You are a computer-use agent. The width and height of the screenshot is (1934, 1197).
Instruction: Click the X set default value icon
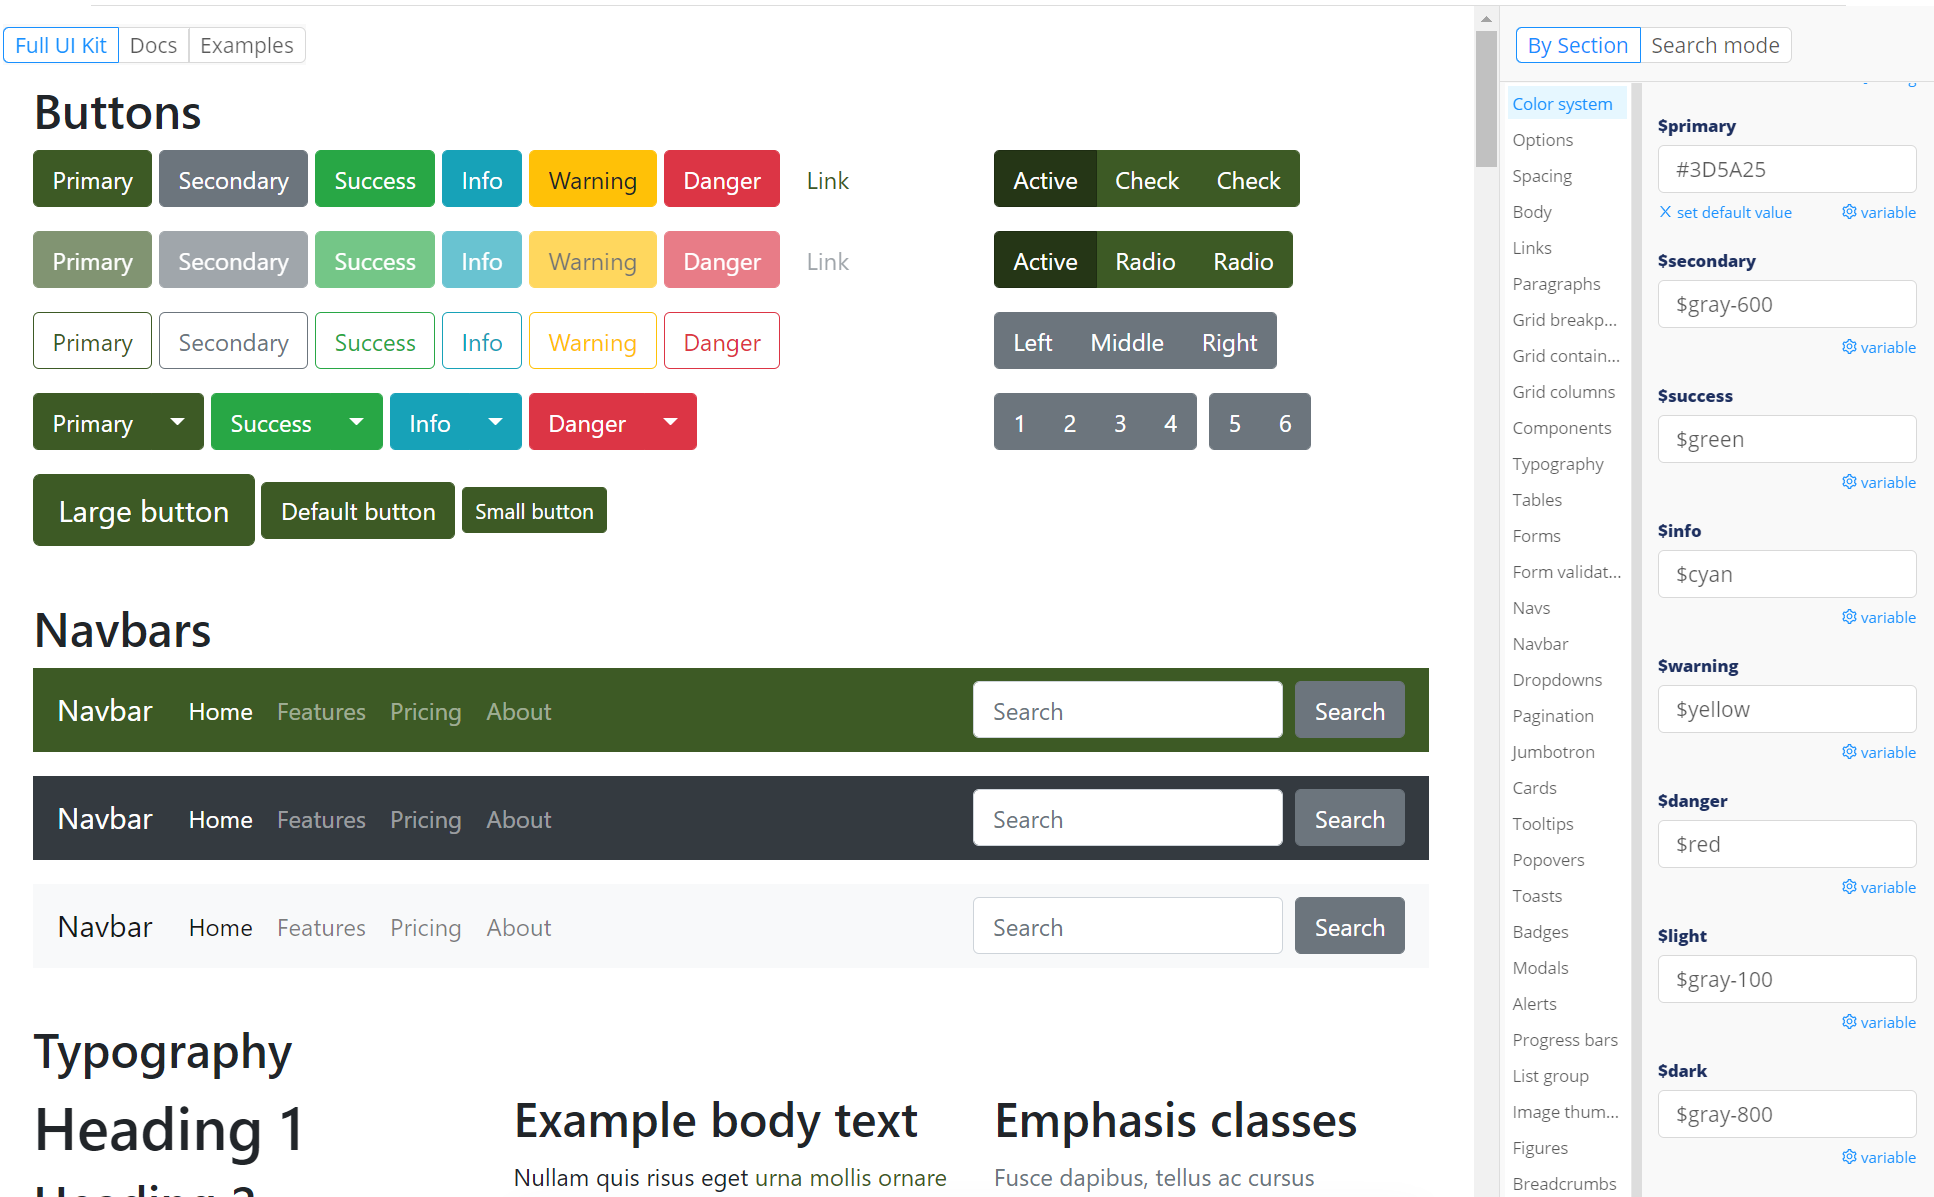1665,212
